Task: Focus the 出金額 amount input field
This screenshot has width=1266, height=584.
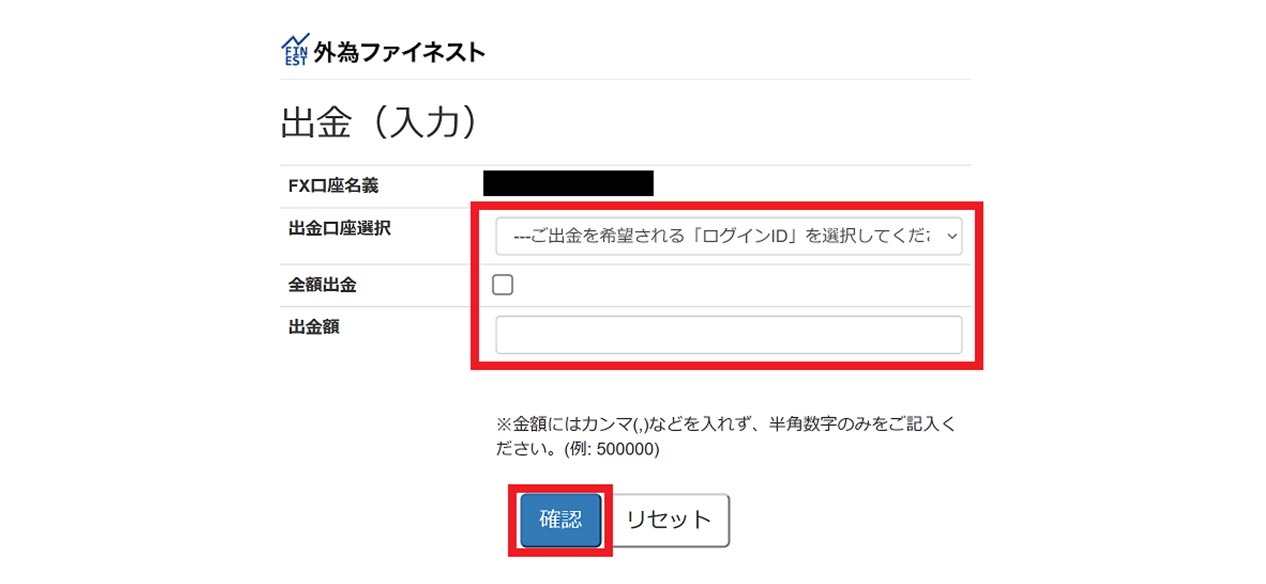Action: tap(729, 335)
